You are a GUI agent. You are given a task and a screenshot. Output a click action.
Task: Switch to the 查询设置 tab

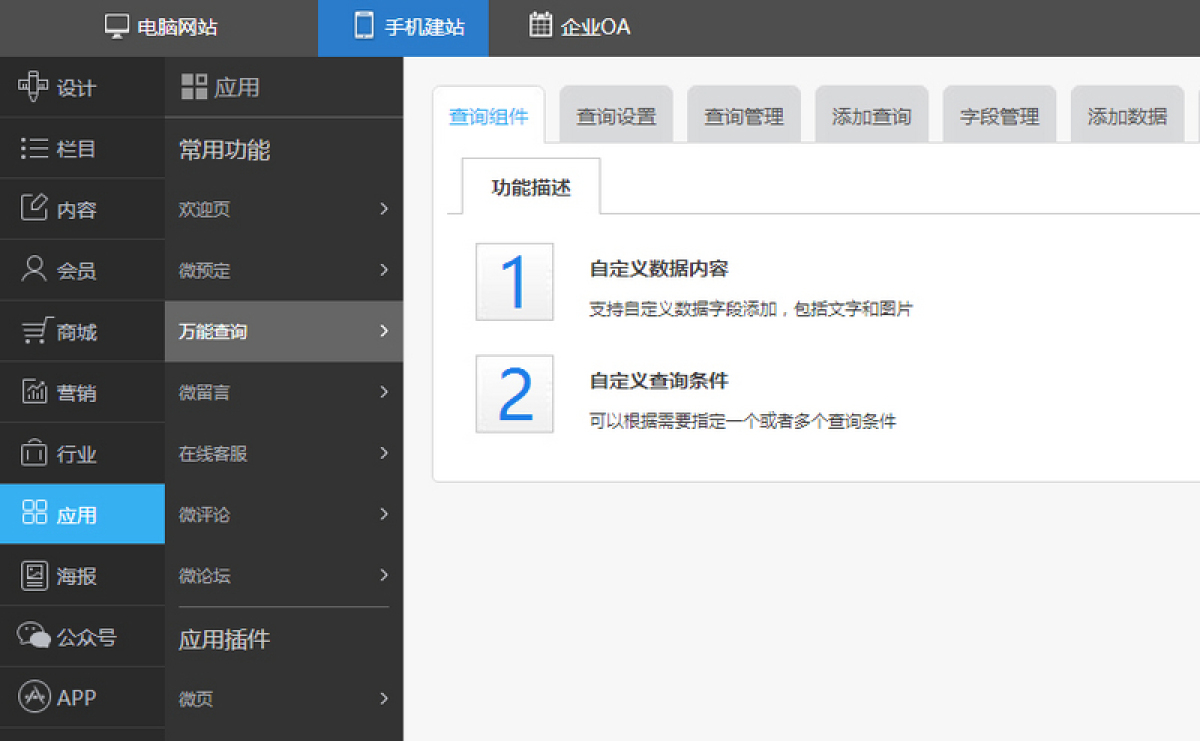616,116
